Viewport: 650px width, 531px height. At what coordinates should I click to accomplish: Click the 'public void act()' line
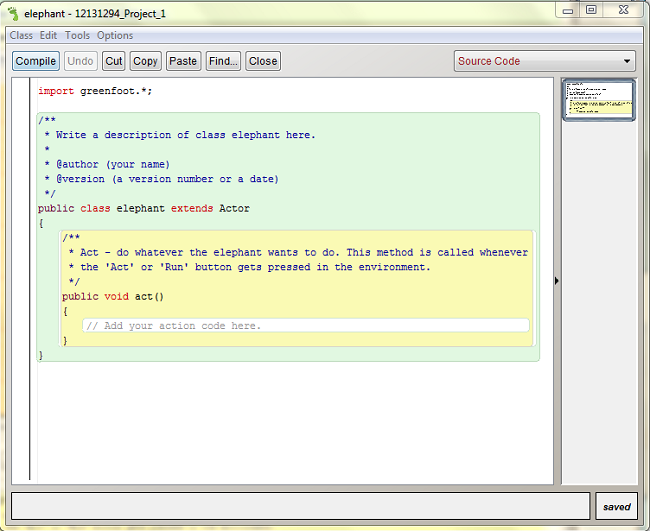113,296
